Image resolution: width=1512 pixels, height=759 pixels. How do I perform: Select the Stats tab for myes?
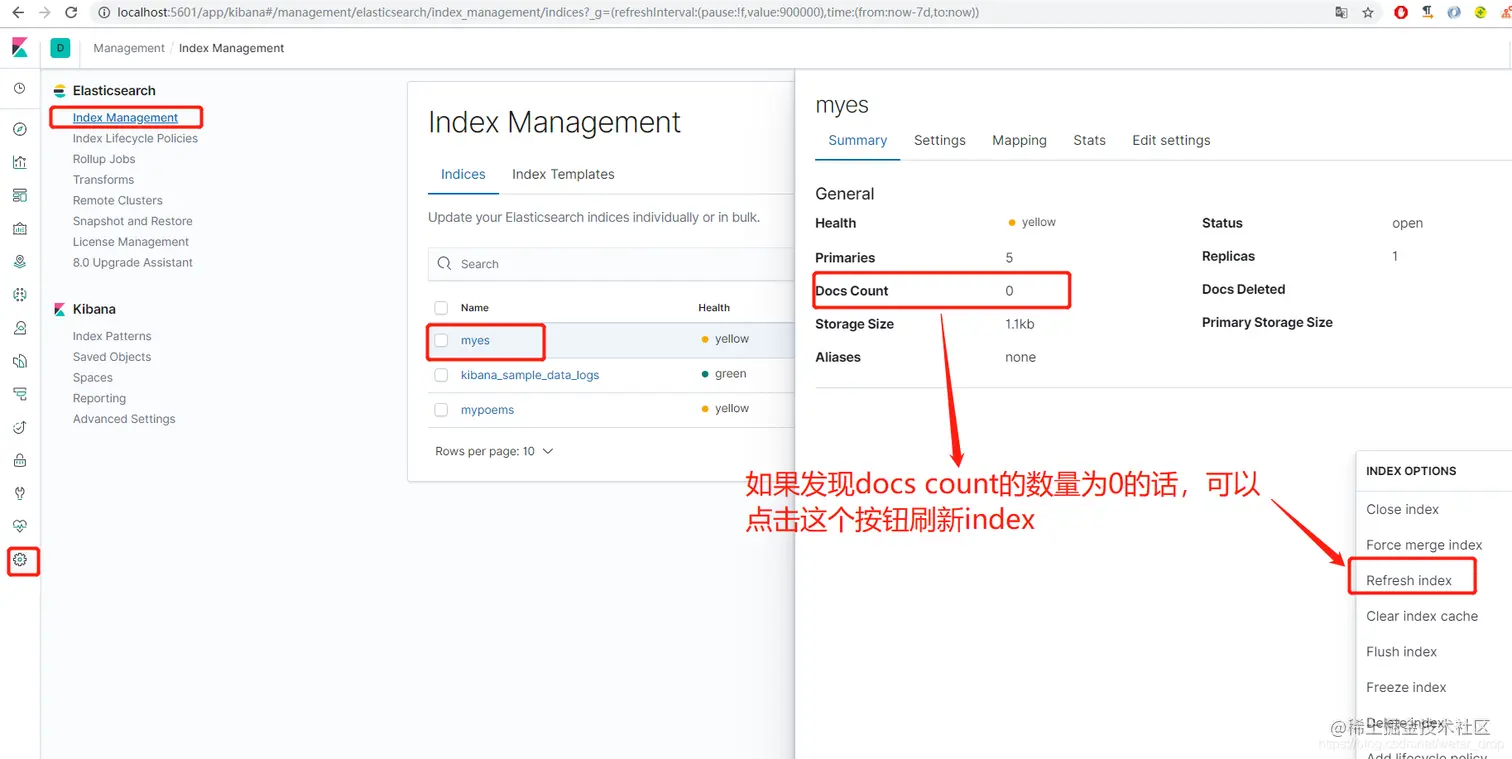[1089, 140]
